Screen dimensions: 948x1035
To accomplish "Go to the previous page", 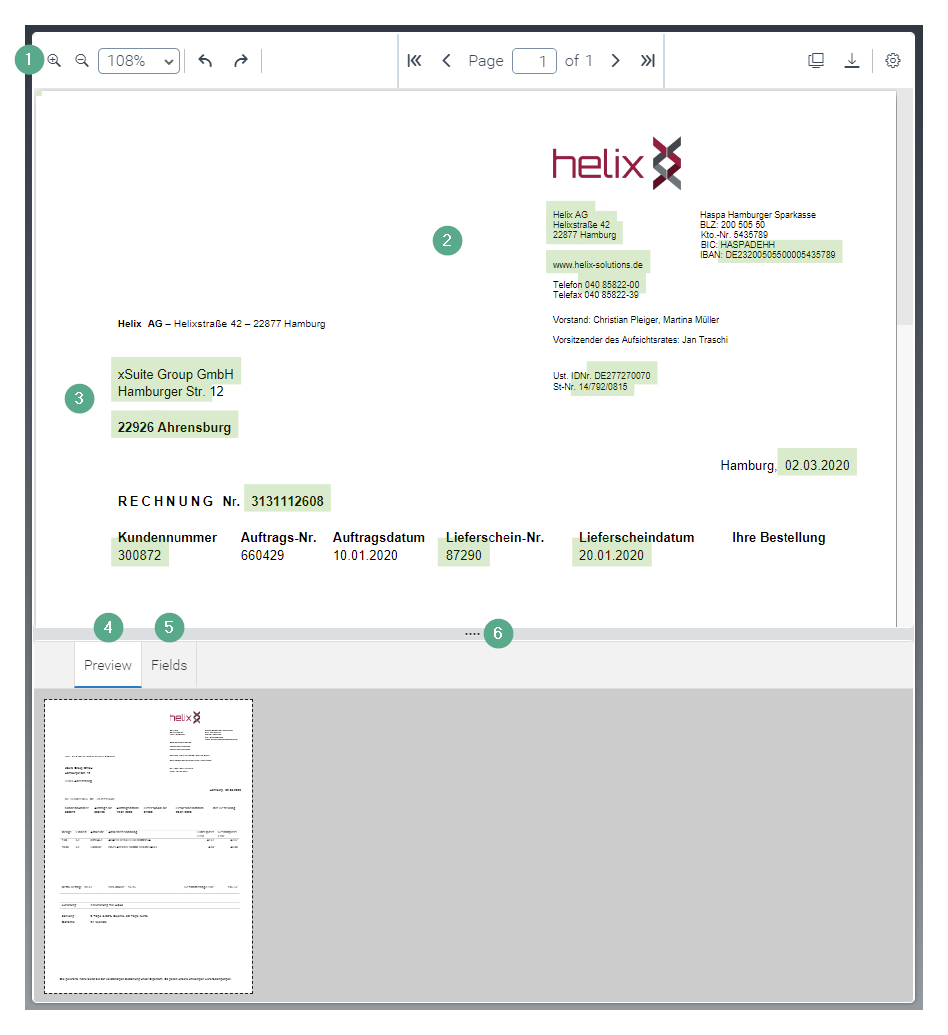I will pos(446,61).
